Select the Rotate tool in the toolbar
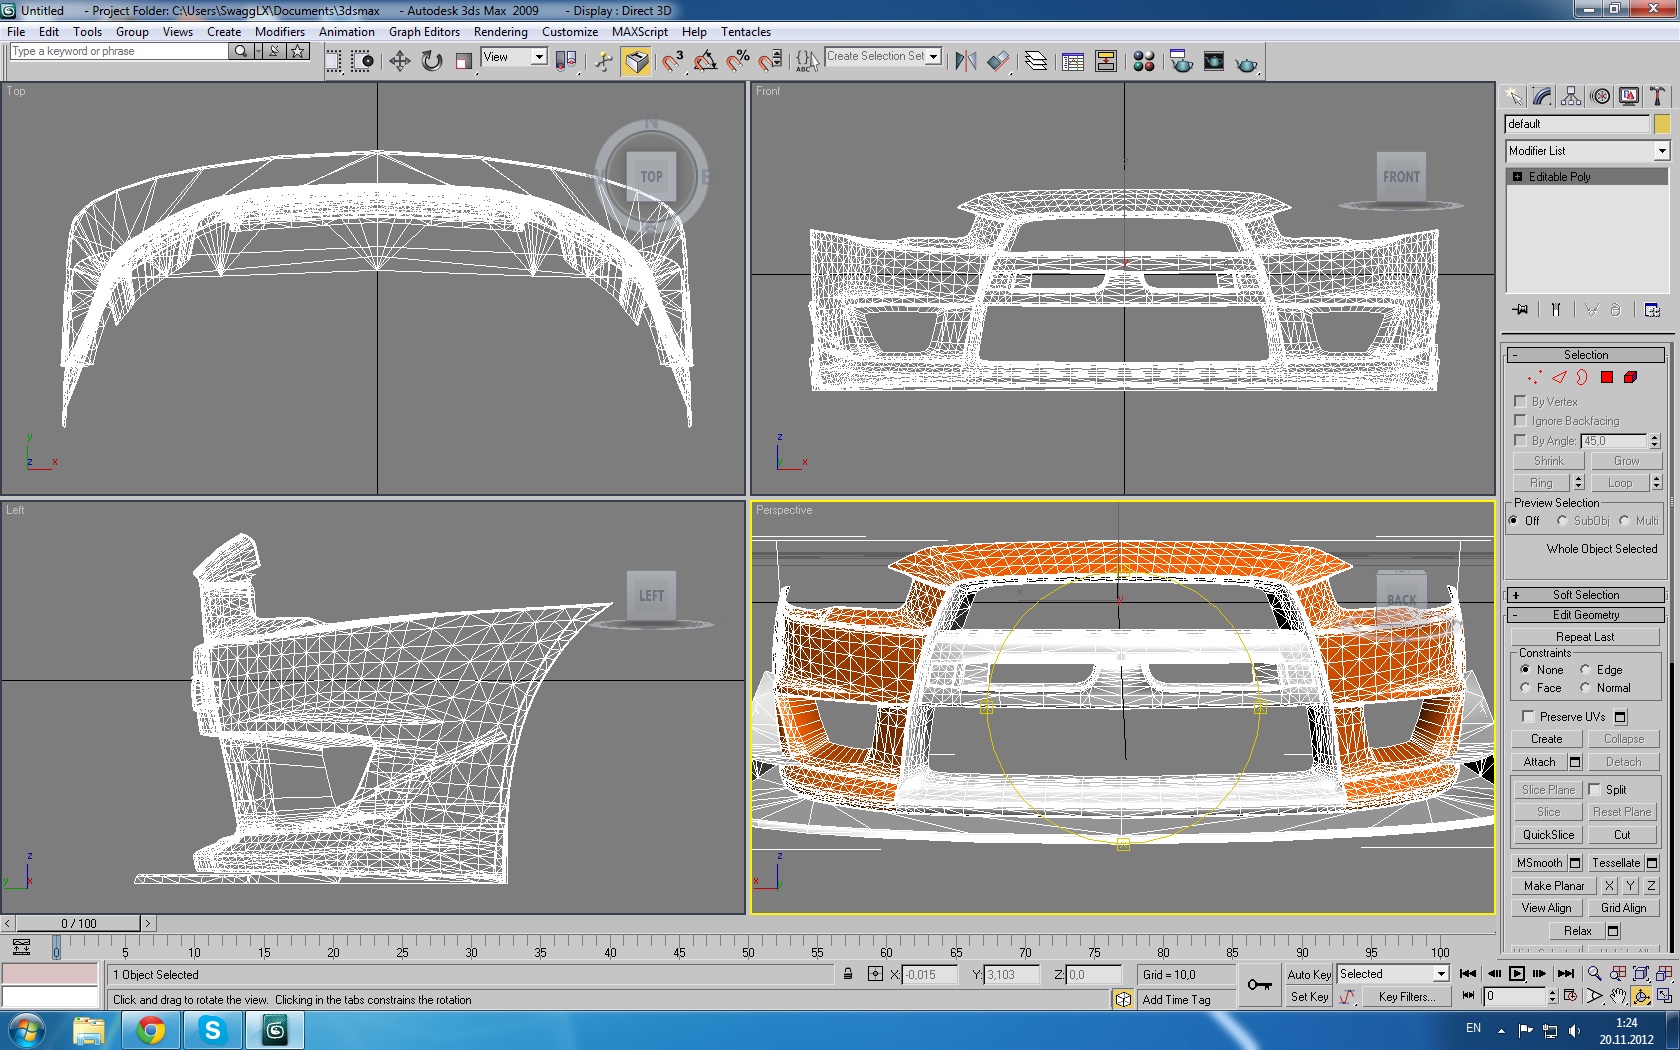This screenshot has height=1050, width=1680. coord(431,62)
